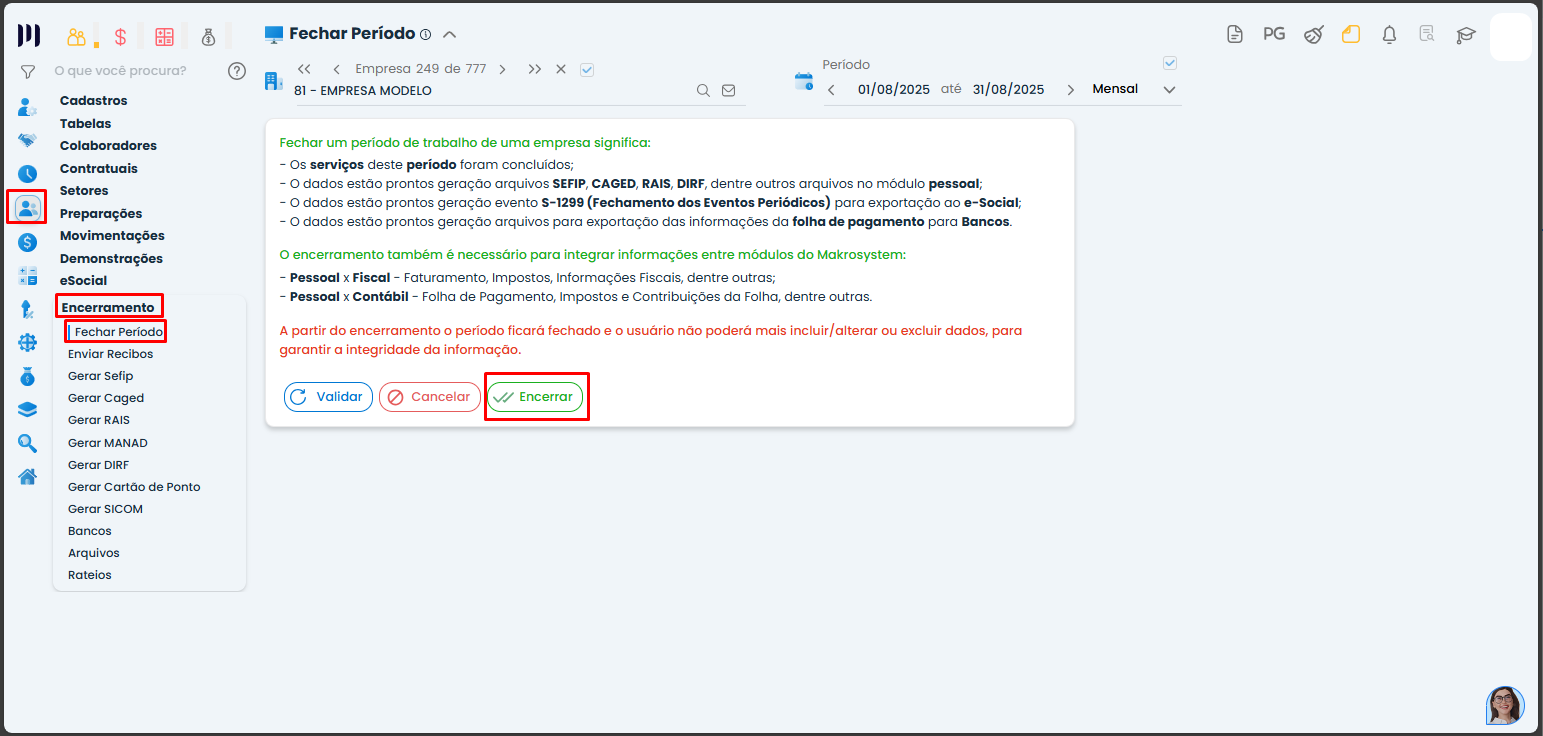Click the info icon beside Fechar Período
Screen dimensions: 1543x736
425,34
